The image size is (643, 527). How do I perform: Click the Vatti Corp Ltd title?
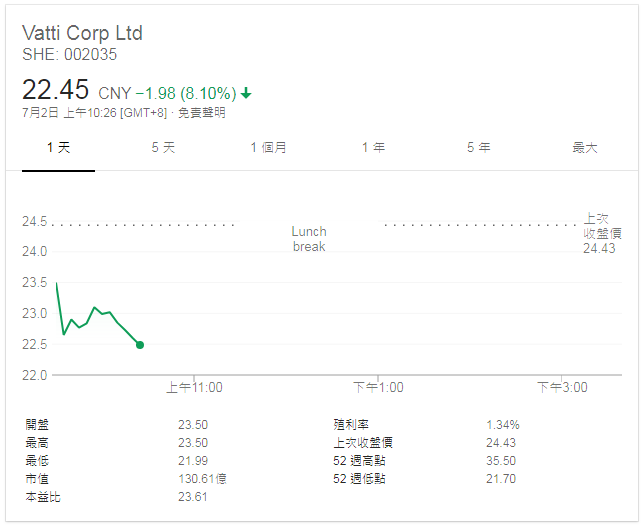pyautogui.click(x=82, y=33)
